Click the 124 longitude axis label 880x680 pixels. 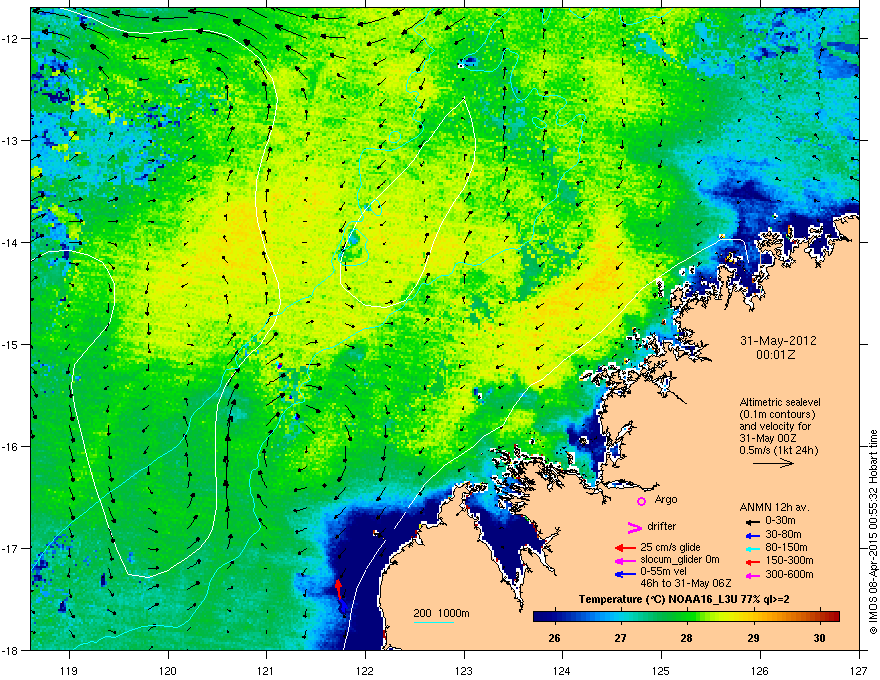[562, 670]
